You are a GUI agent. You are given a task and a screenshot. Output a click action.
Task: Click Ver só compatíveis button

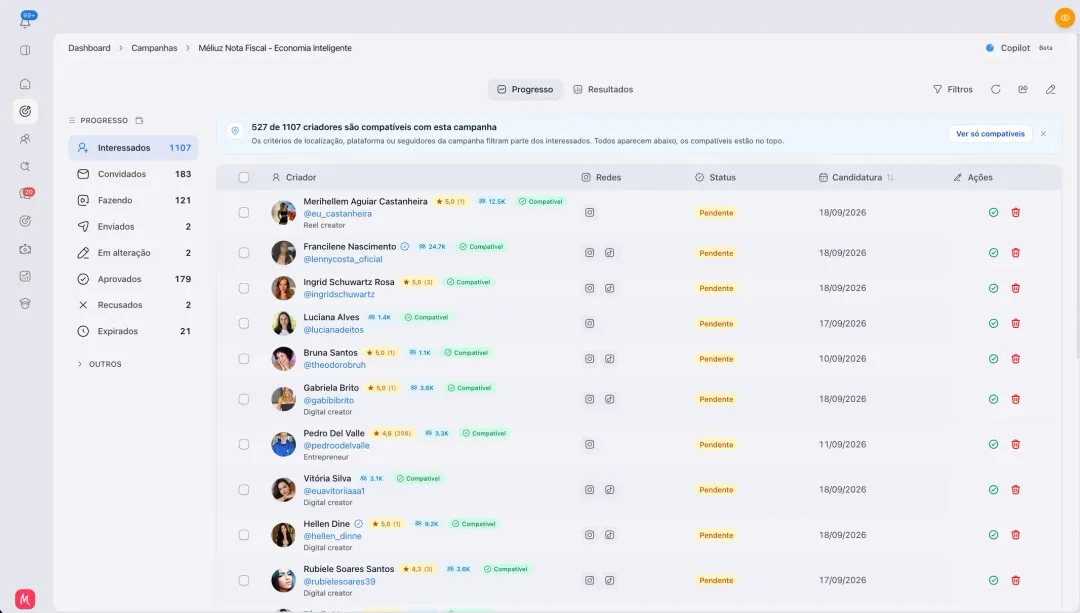pos(990,134)
